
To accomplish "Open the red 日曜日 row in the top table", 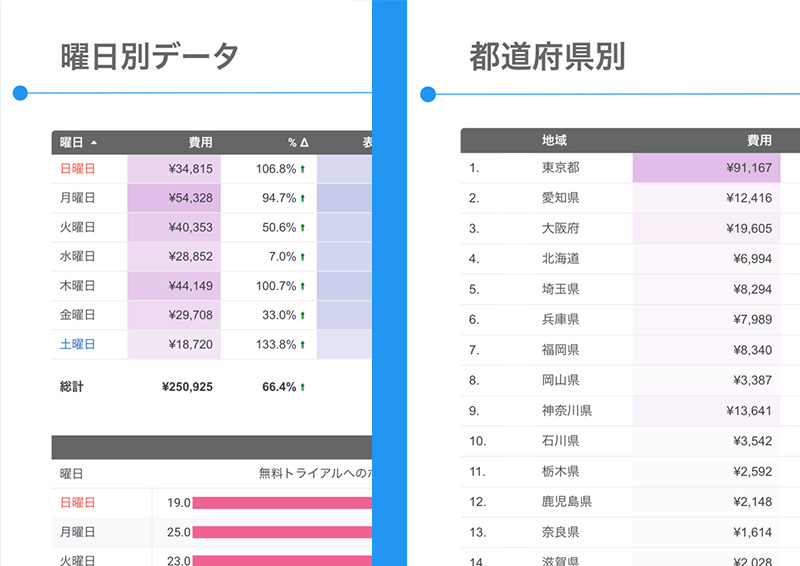I will click(x=78, y=169).
